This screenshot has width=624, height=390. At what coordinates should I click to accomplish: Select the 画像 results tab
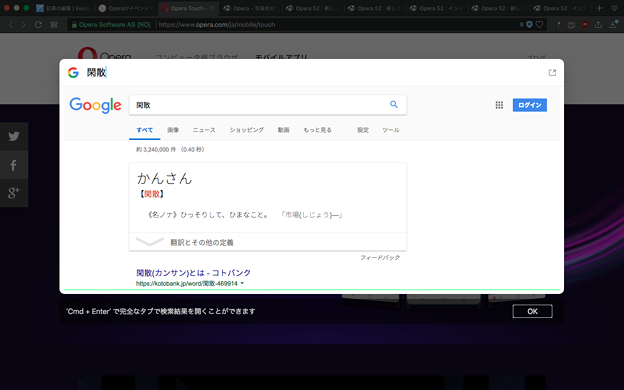[x=173, y=130]
